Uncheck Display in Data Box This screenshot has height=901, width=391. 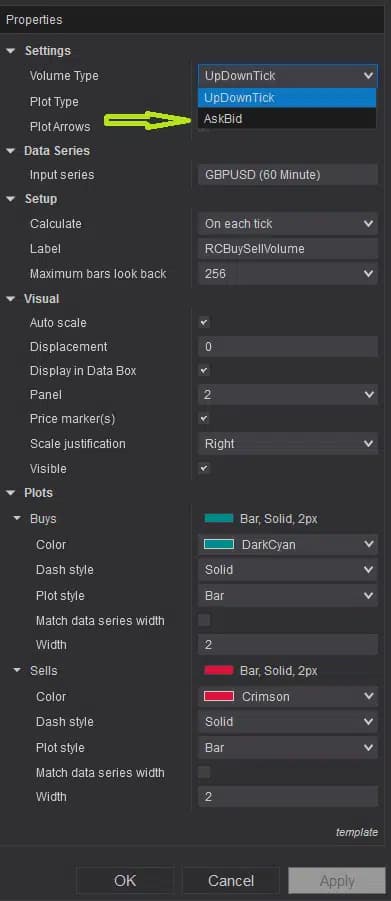point(204,371)
